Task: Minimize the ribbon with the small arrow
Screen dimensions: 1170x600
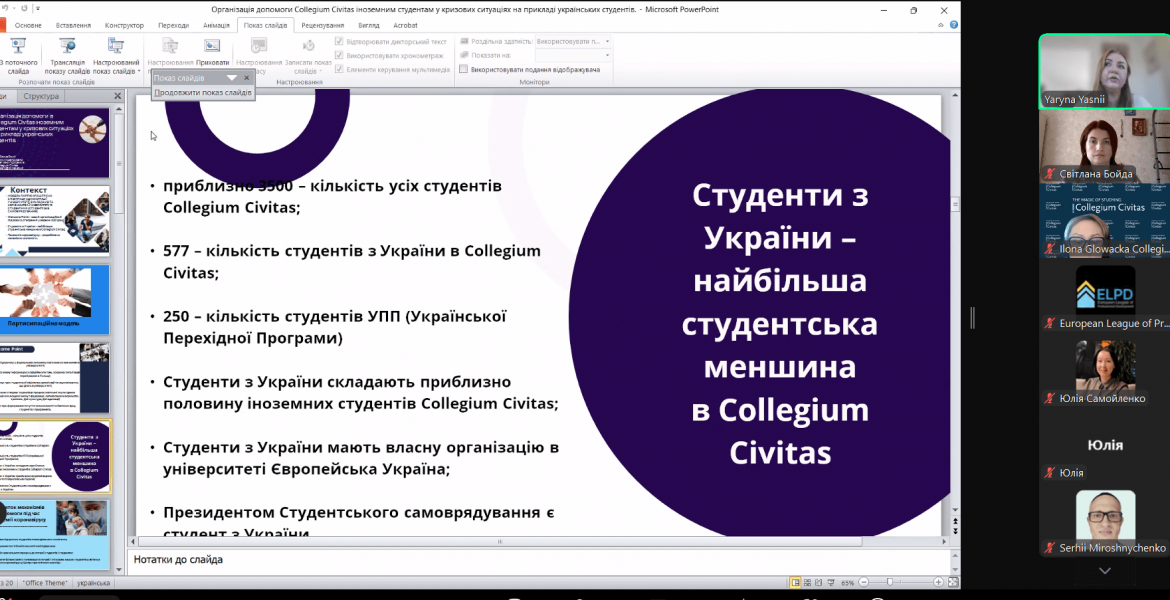Action: pos(941,25)
